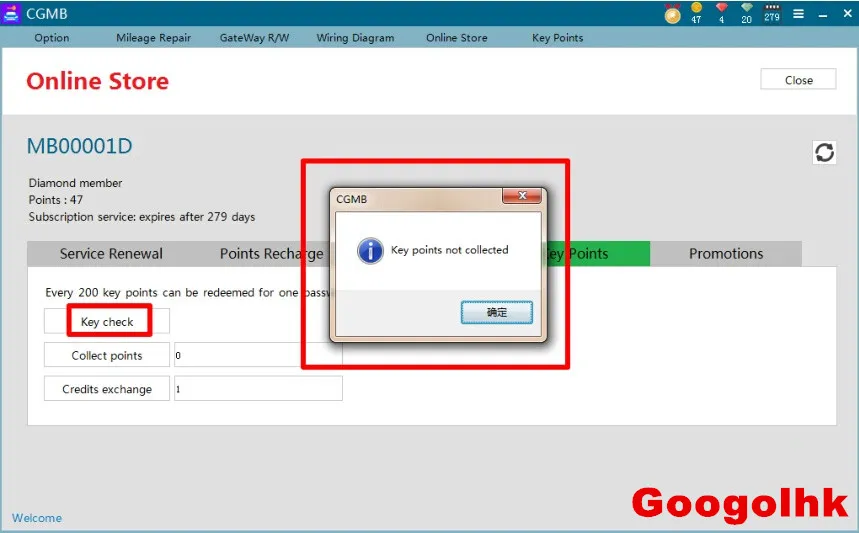
Task: Click the red gem icon showing 4
Action: [721, 13]
